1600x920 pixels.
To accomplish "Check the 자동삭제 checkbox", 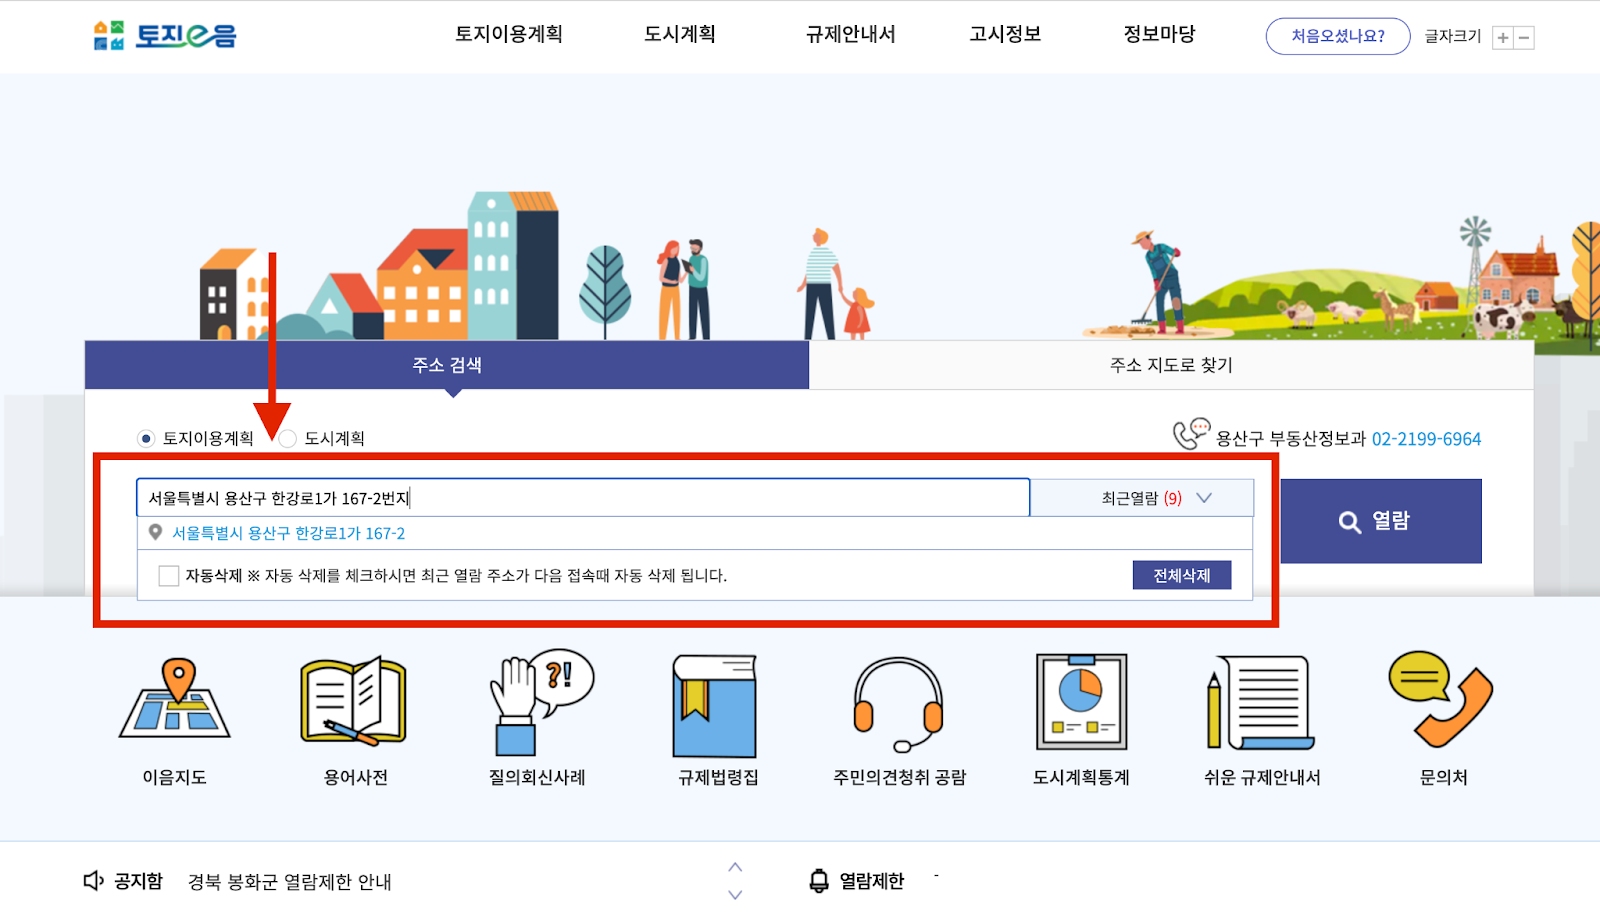I will (169, 576).
